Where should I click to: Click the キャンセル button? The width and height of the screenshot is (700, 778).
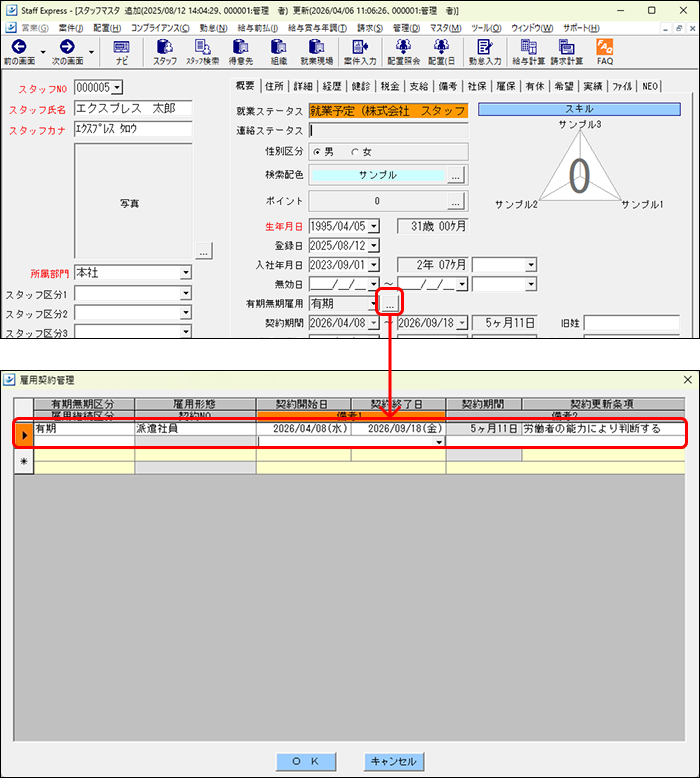coord(394,761)
